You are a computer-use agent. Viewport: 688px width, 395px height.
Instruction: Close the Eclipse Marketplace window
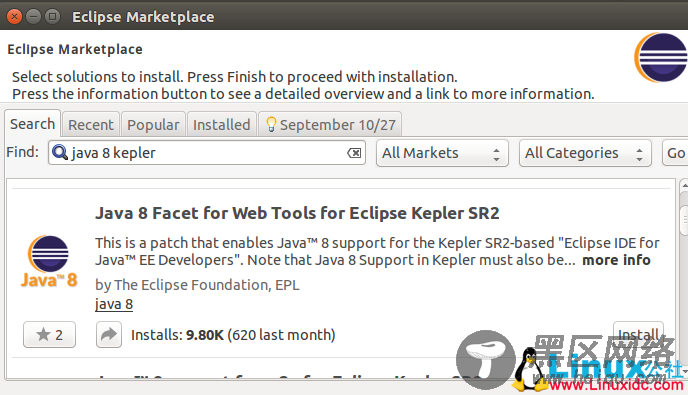click(x=14, y=17)
